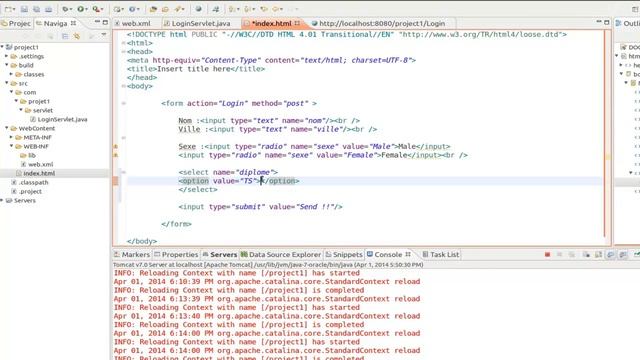Viewport: 640px width, 360px height.
Task: Click the Save toolbar icon
Action: [x=24, y=9]
